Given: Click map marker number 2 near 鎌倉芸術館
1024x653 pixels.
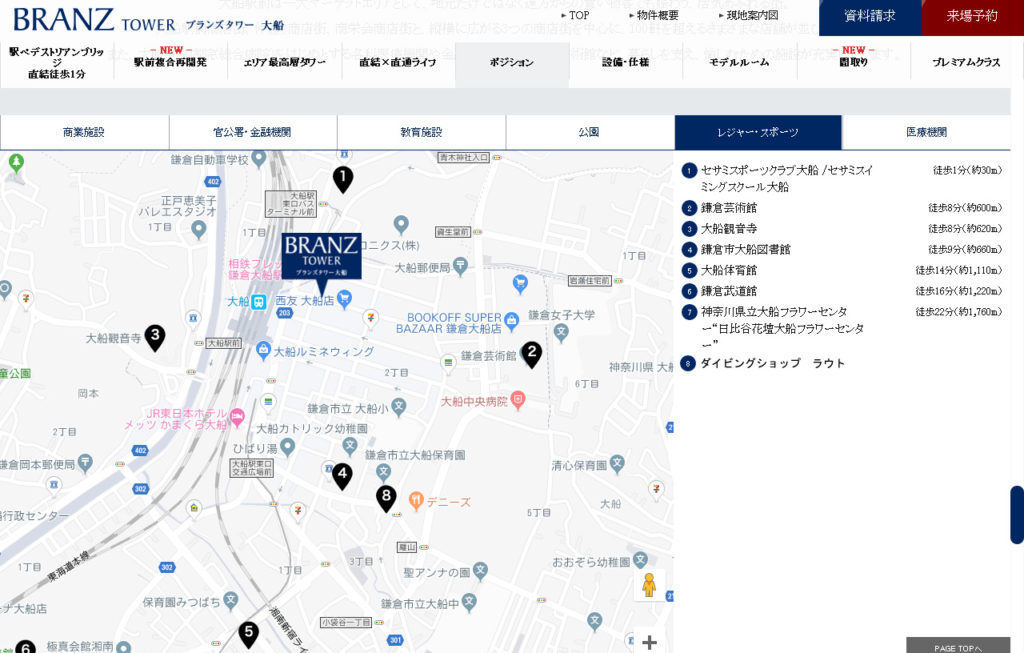Looking at the screenshot, I should click(532, 355).
